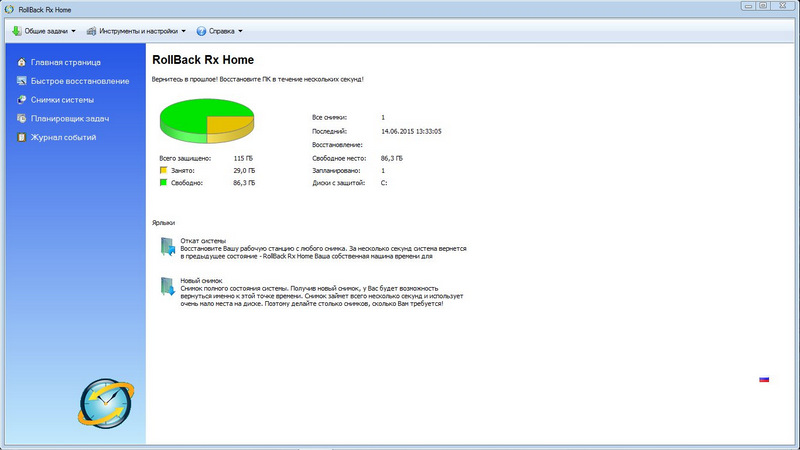Click the Восстановление label
The width and height of the screenshot is (800, 450).
click(337, 145)
